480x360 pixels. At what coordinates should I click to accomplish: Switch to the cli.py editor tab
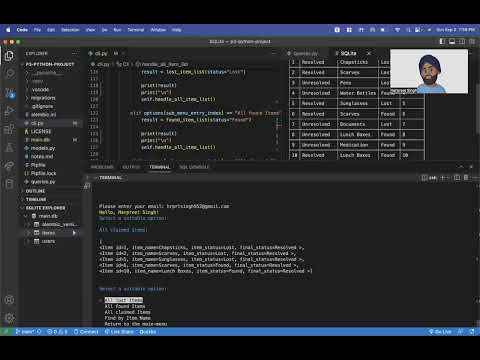(x=101, y=53)
